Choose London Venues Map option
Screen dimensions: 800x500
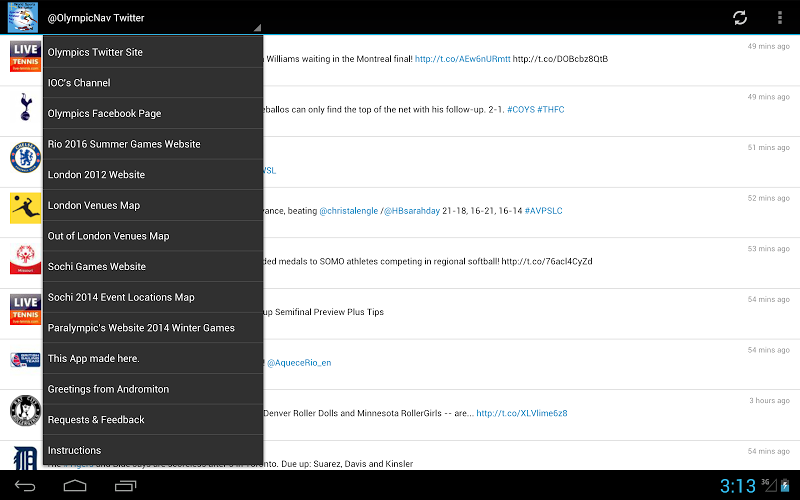(153, 205)
